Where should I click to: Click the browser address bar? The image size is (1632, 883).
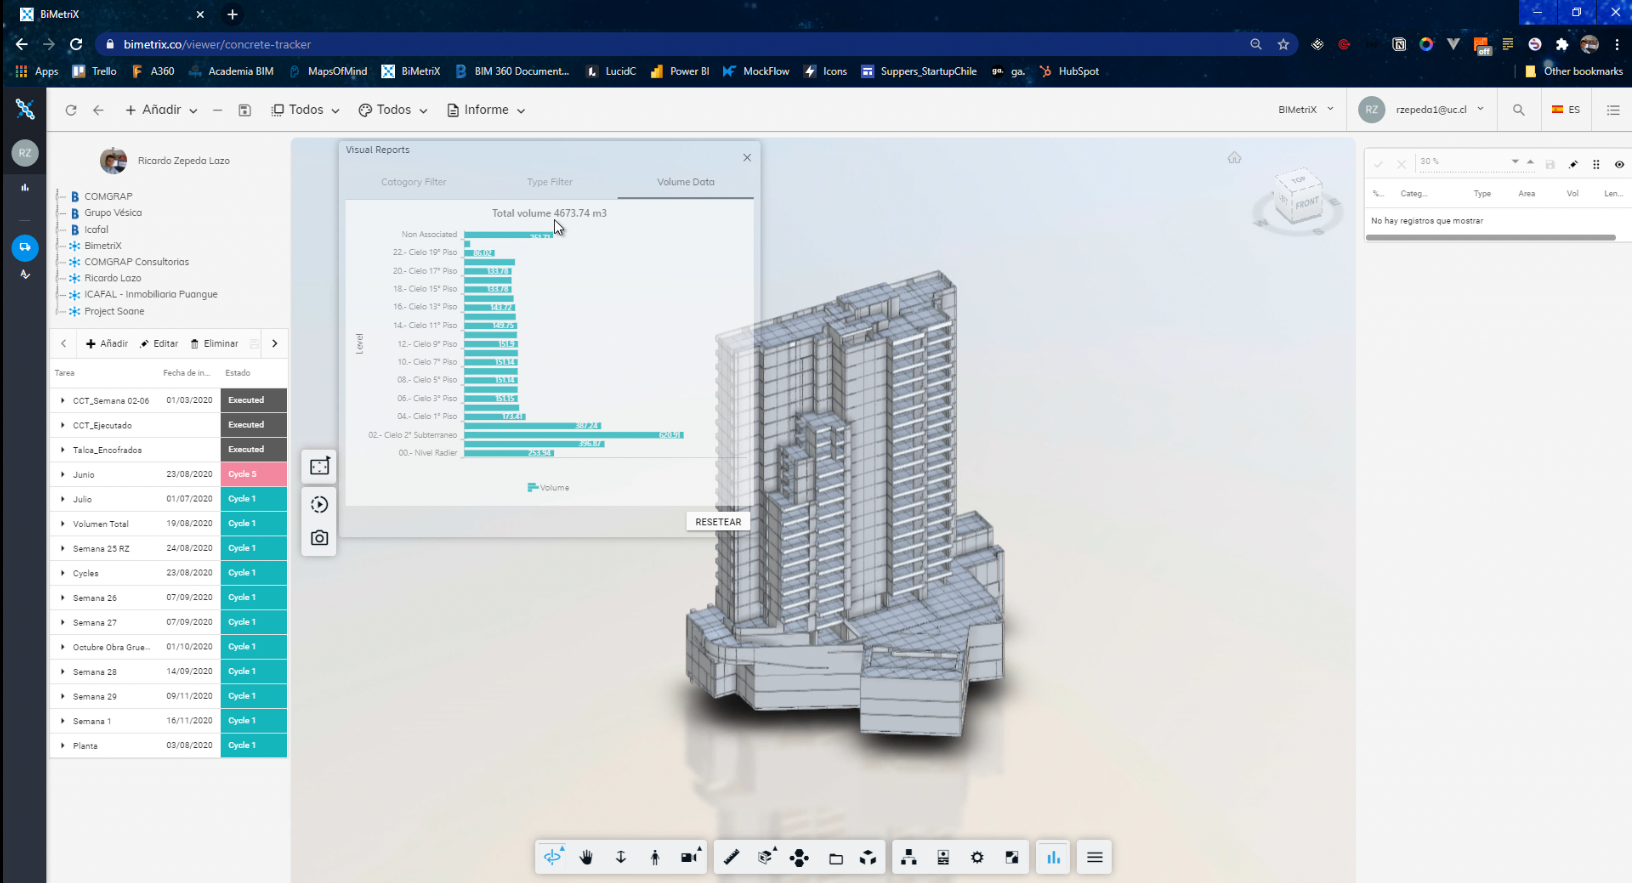point(670,44)
